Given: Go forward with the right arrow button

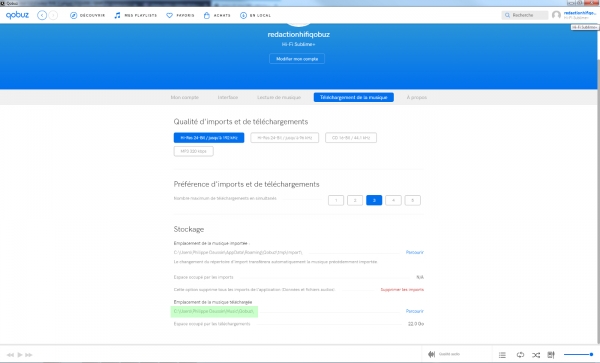Looking at the screenshot, I should 53,15.
